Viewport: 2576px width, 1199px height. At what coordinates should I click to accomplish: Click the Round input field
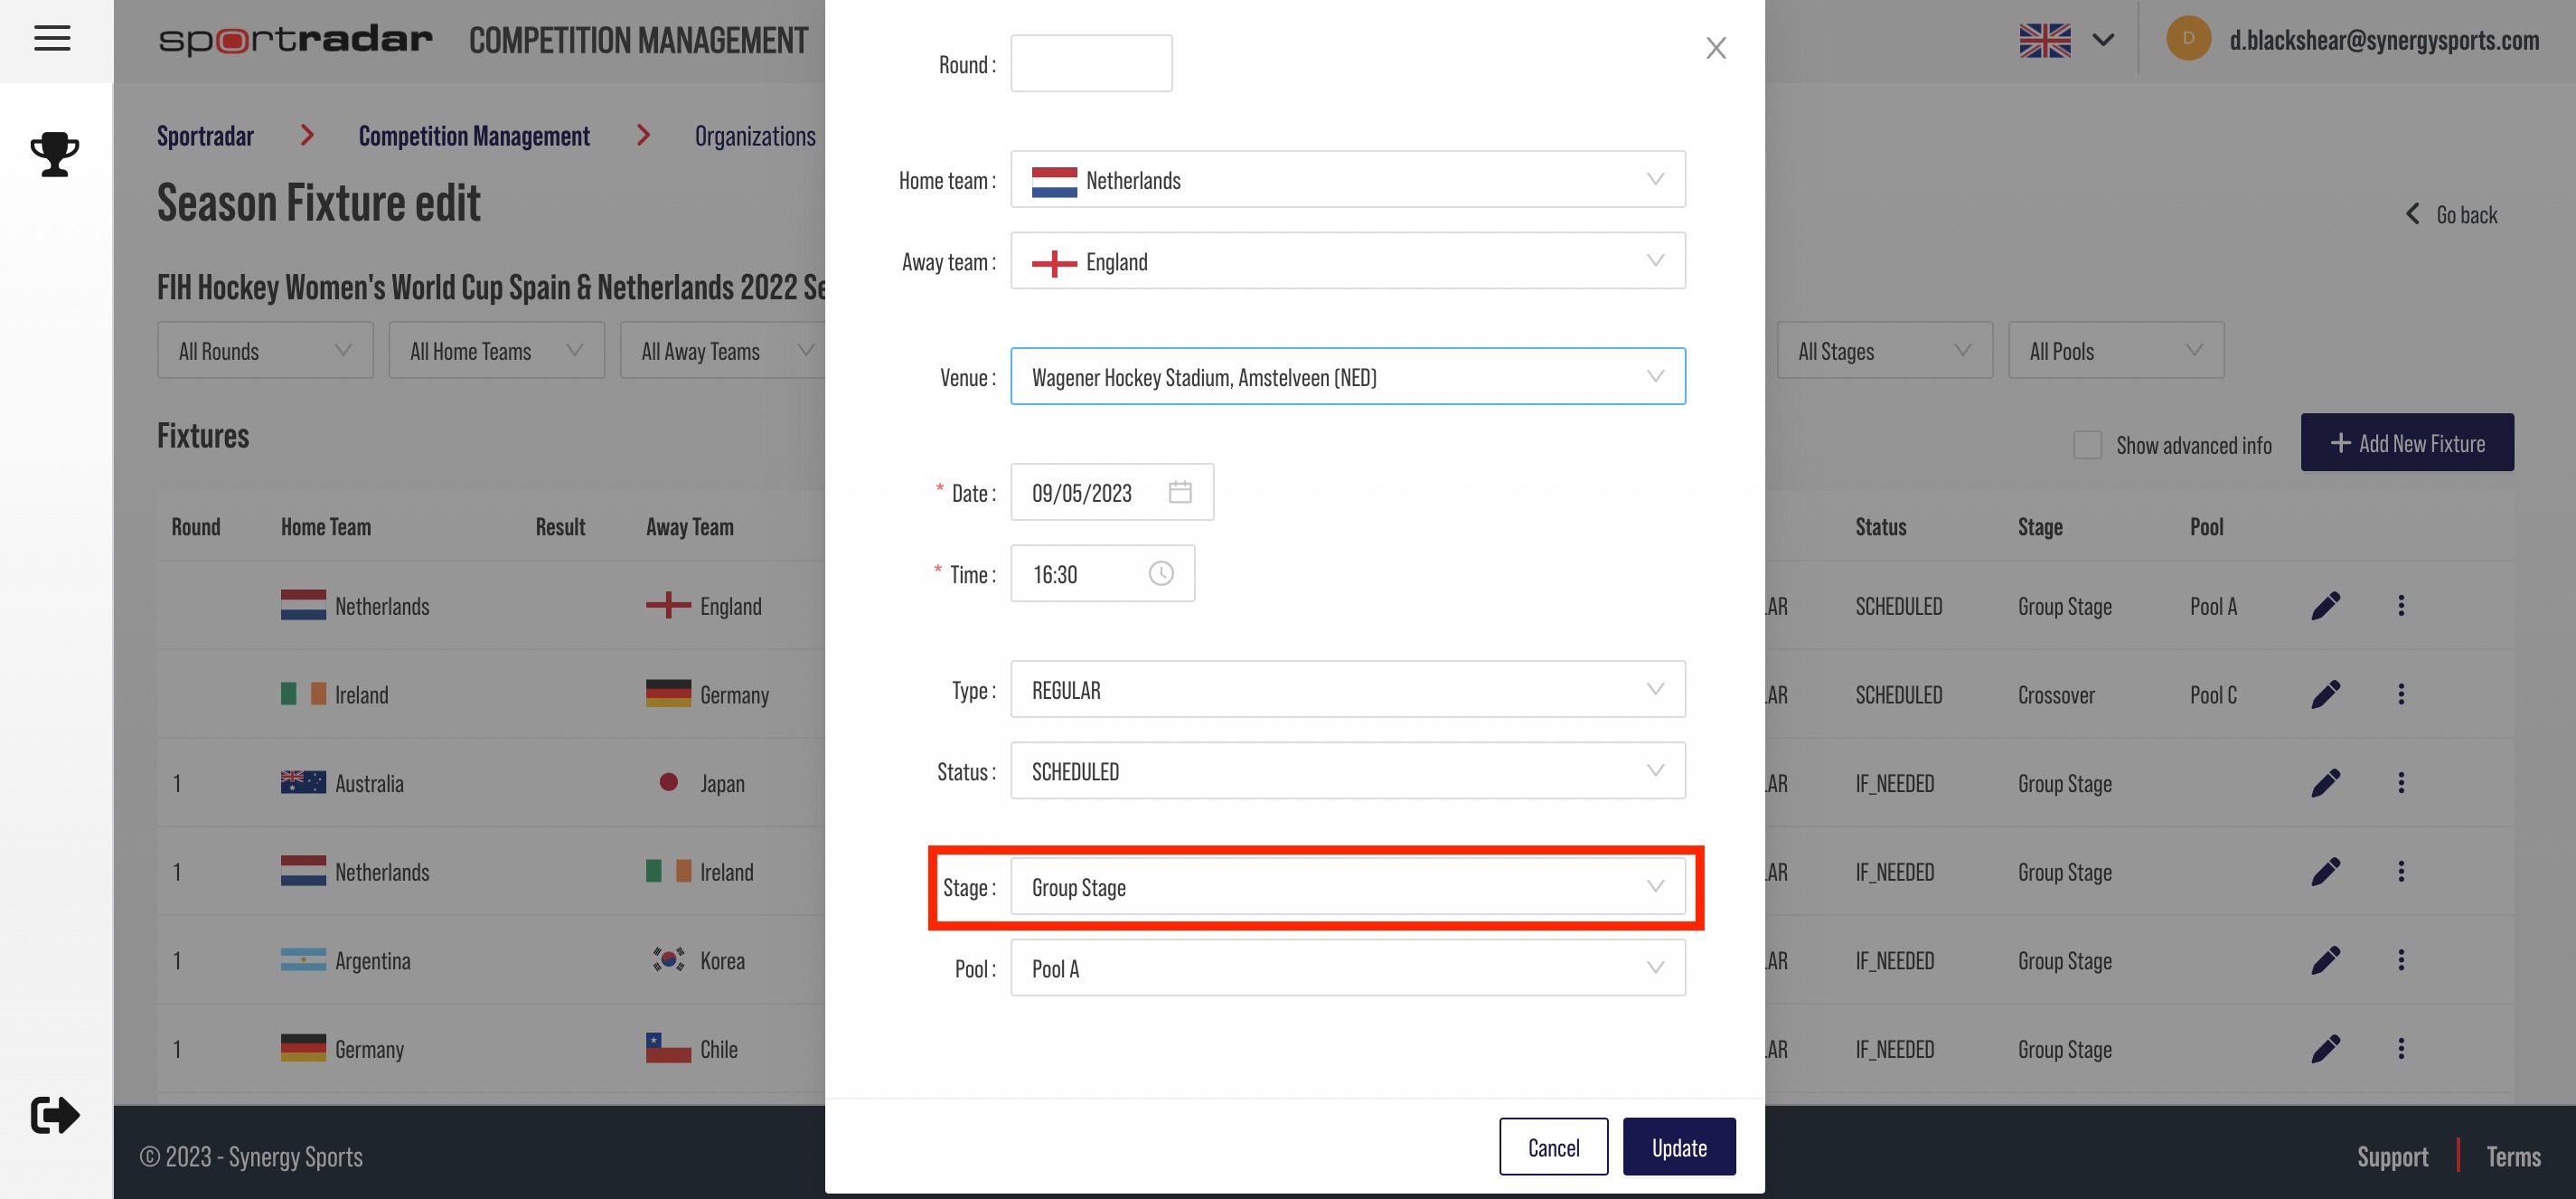coord(1091,64)
